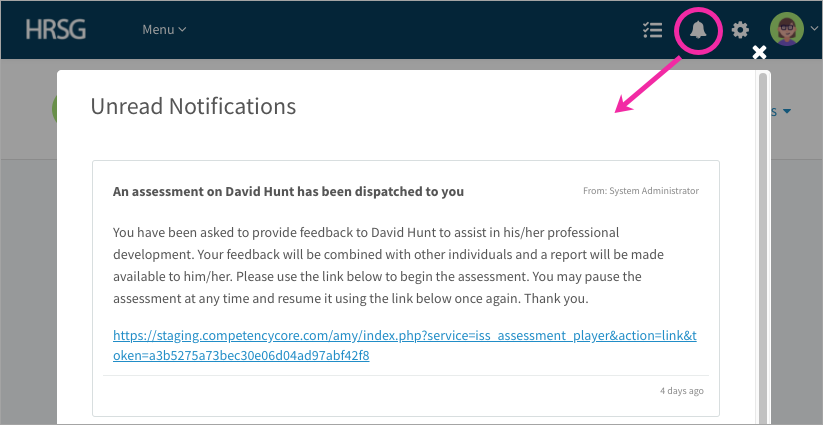The image size is (823, 425).
Task: Click the dimmed background left of the popup
Action: 28,262
